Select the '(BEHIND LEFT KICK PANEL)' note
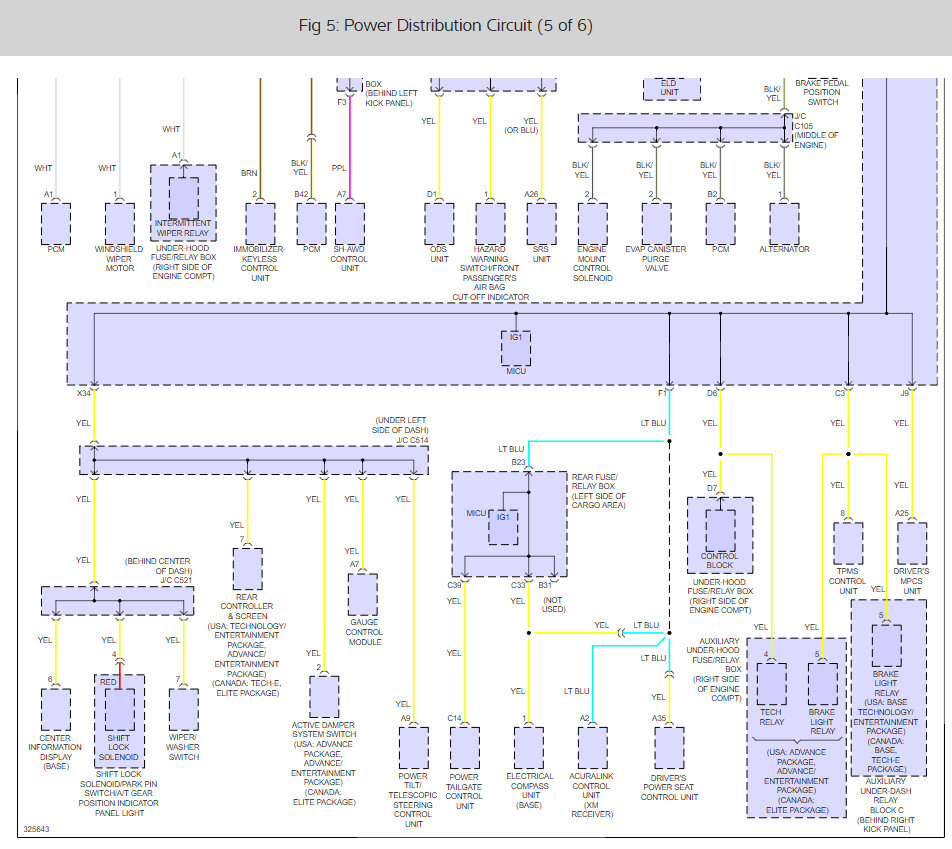Screen dimensions: 952x849 point(391,98)
